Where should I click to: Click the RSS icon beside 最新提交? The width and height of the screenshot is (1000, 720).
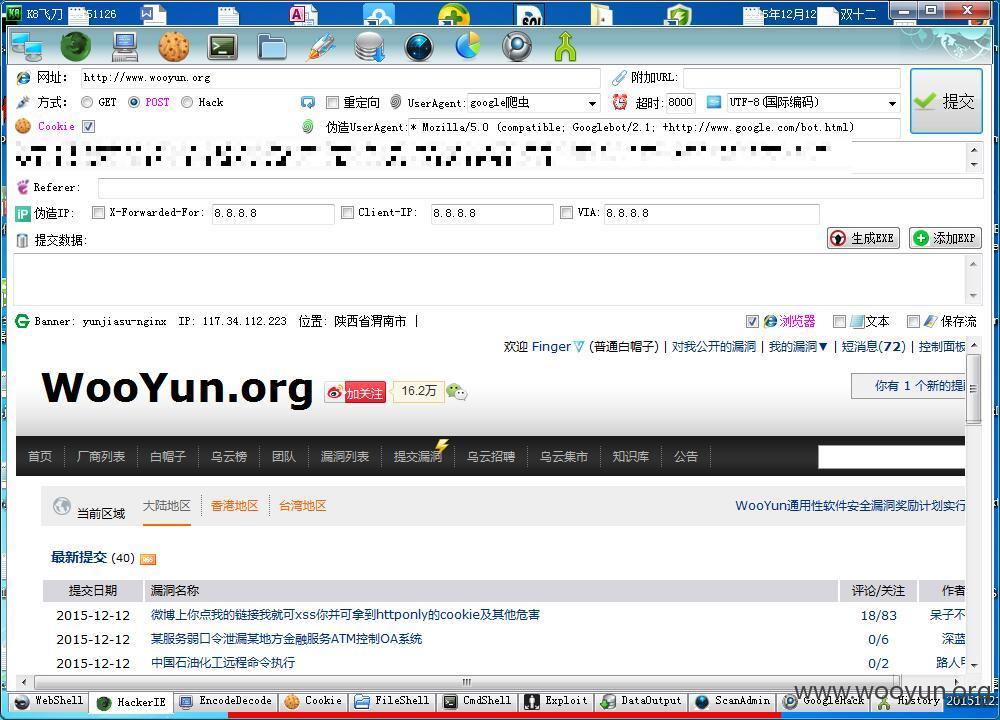point(148,559)
